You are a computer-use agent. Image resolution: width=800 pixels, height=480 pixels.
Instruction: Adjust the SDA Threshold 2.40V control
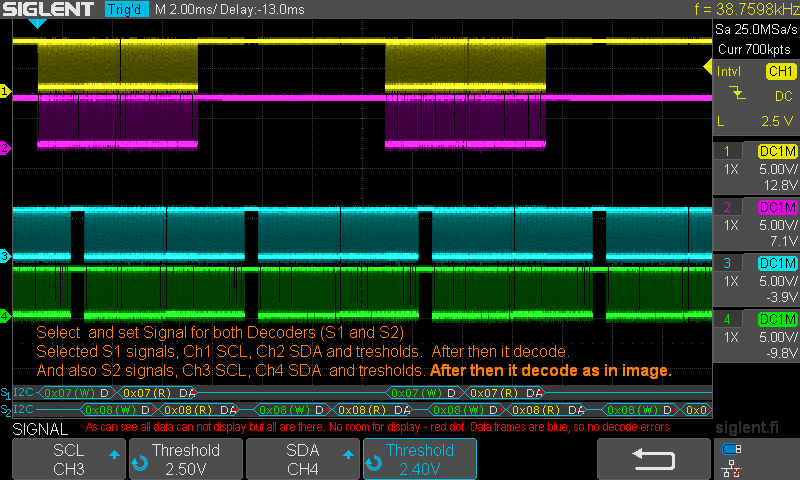(x=419, y=459)
